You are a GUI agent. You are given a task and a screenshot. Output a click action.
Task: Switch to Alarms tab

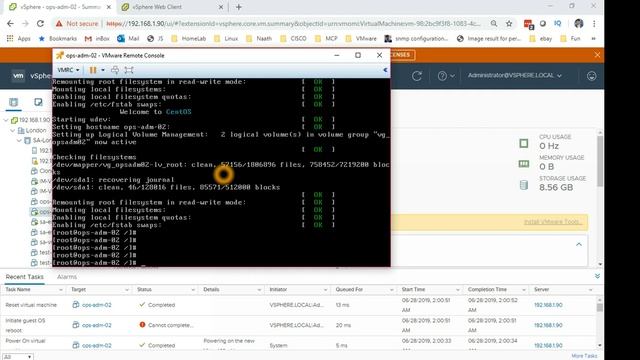tap(67, 277)
